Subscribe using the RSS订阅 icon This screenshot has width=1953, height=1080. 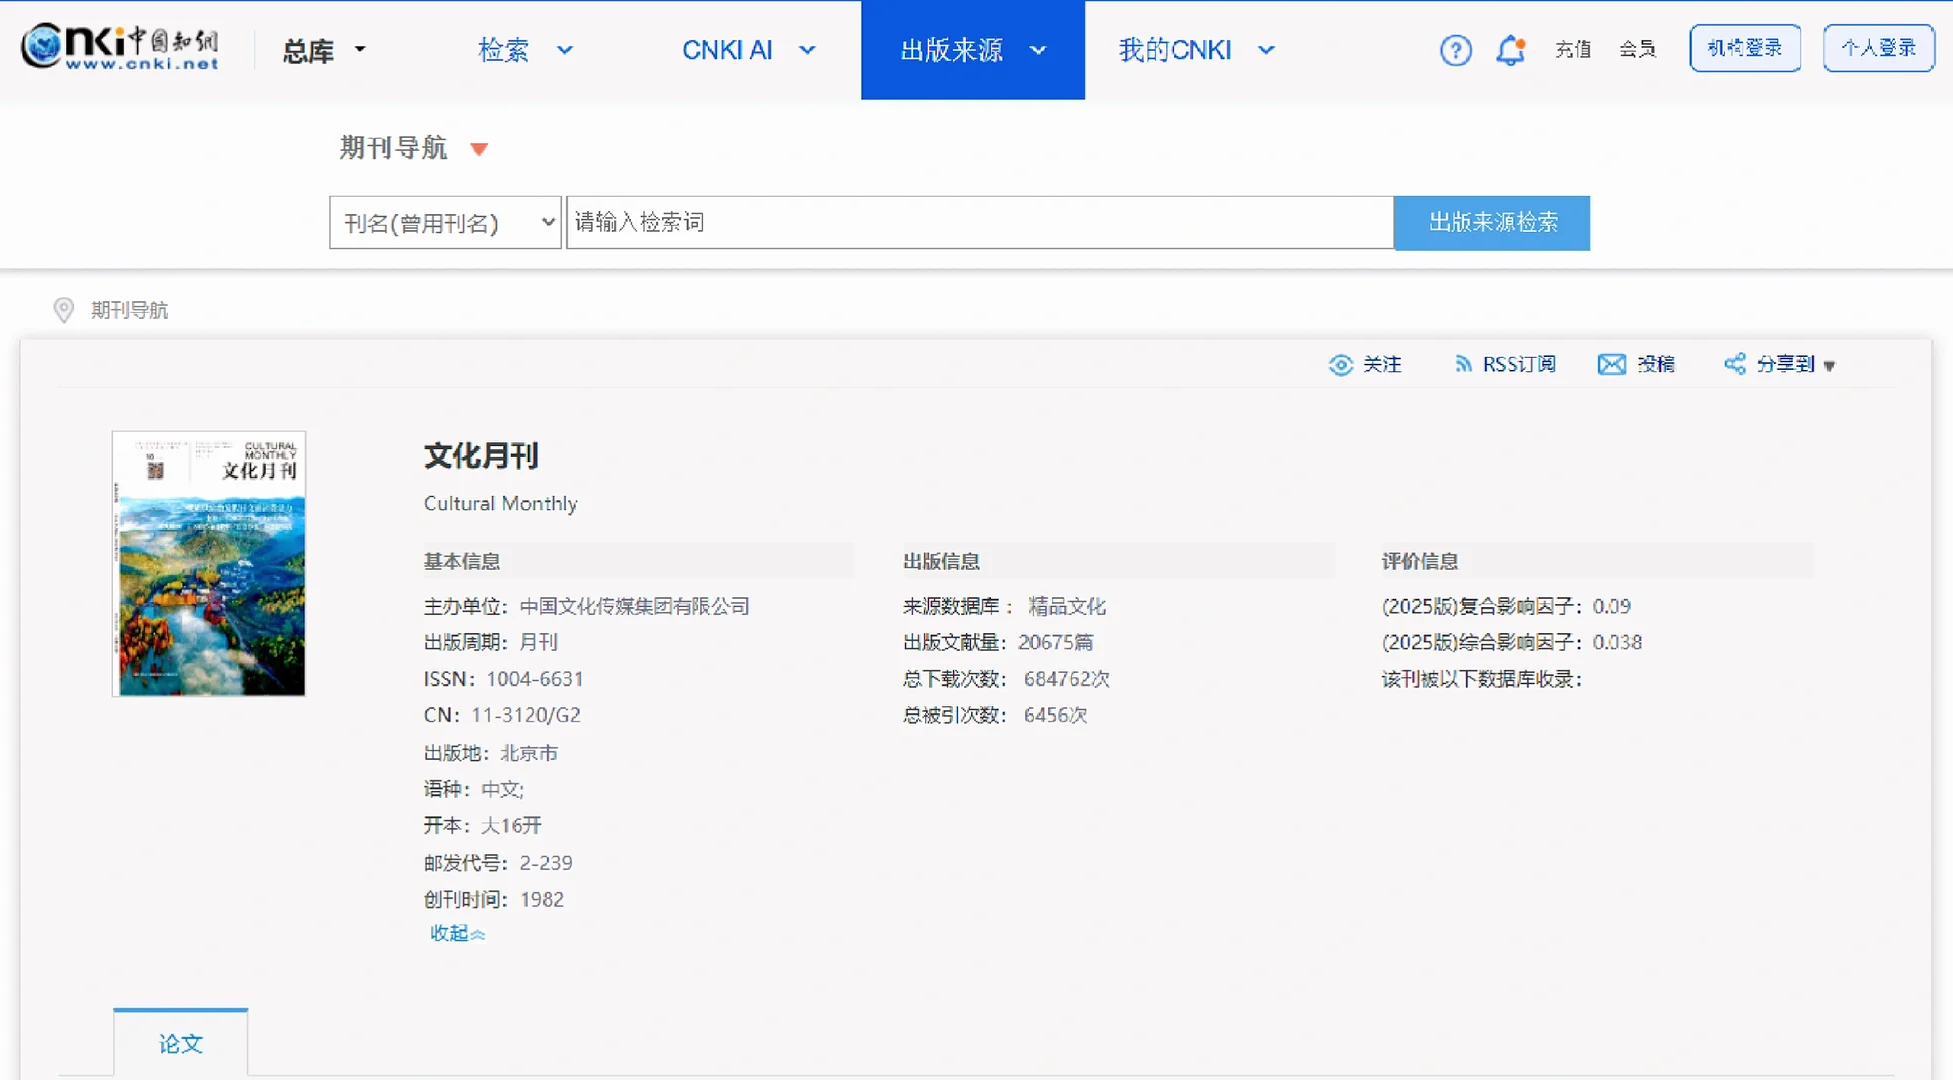coord(1463,364)
